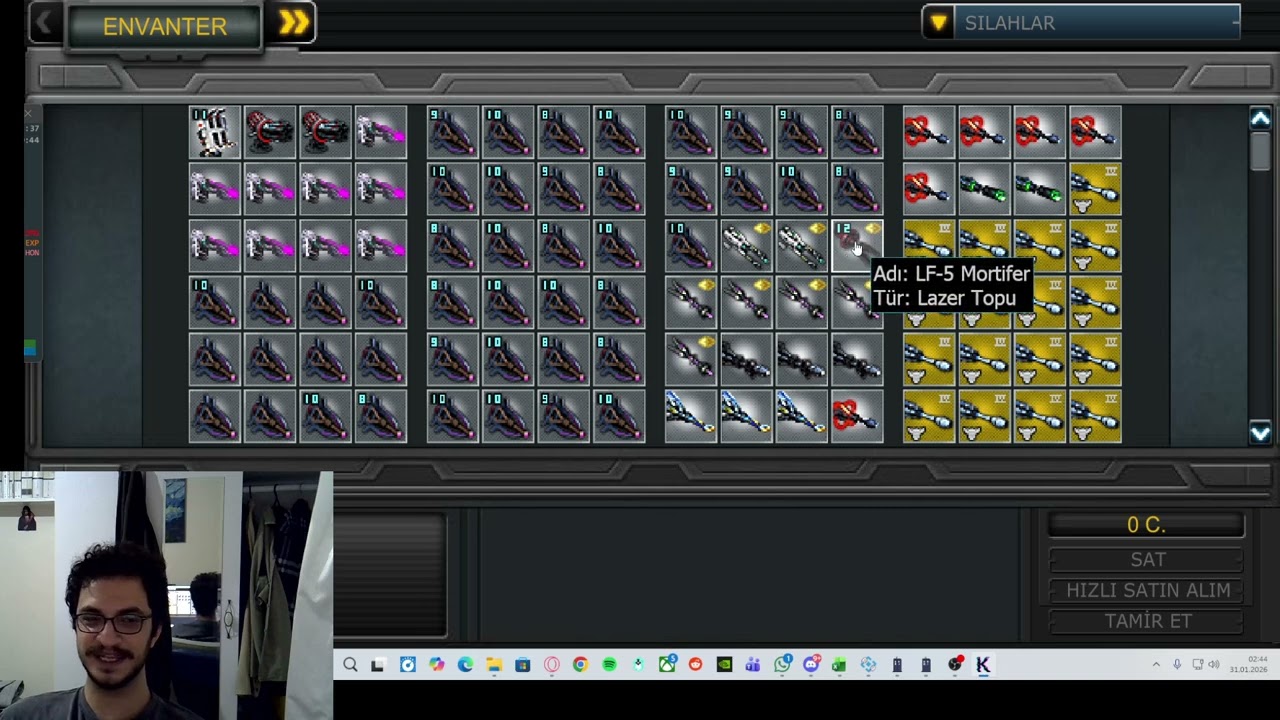Click the TAMİR ET repair button
The width and height of the screenshot is (1280, 720).
pyautogui.click(x=1146, y=621)
